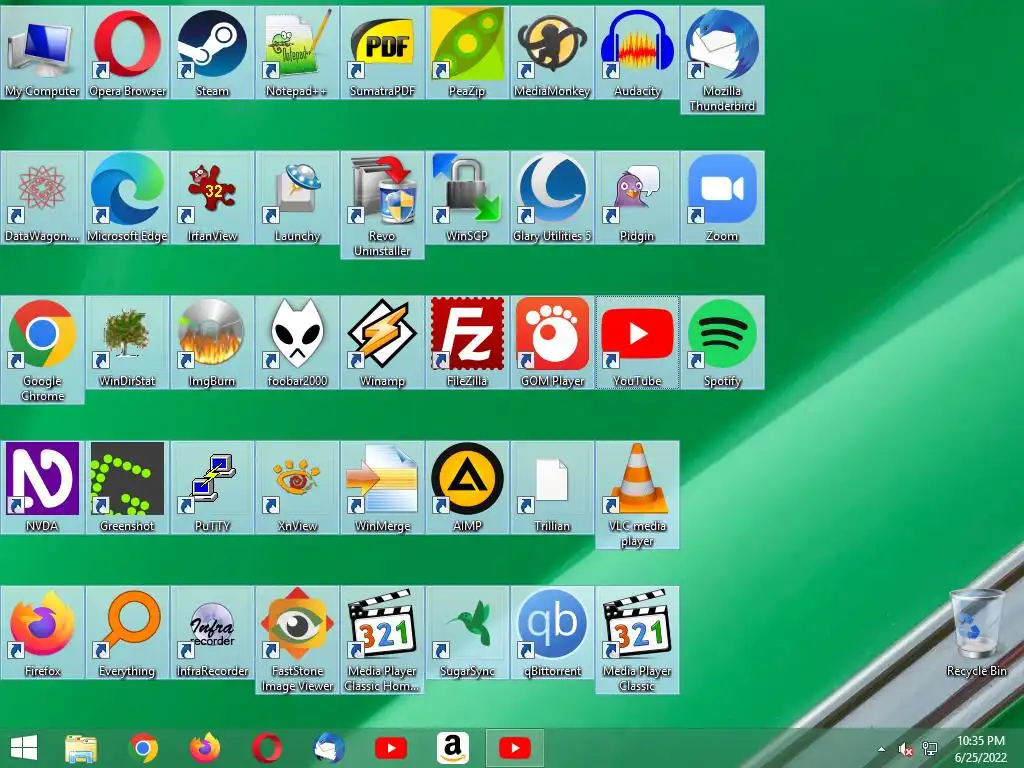Open File Explorer from the taskbar

click(x=81, y=748)
